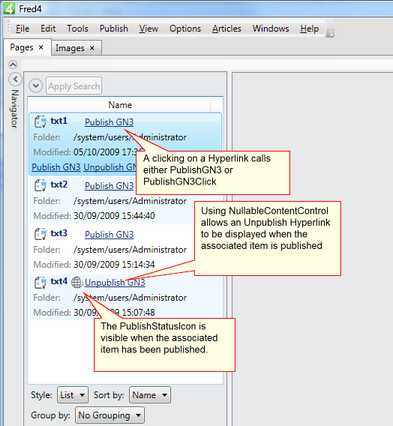The width and height of the screenshot is (393, 426).
Task: Open the Options menu
Action: pyautogui.click(x=185, y=29)
